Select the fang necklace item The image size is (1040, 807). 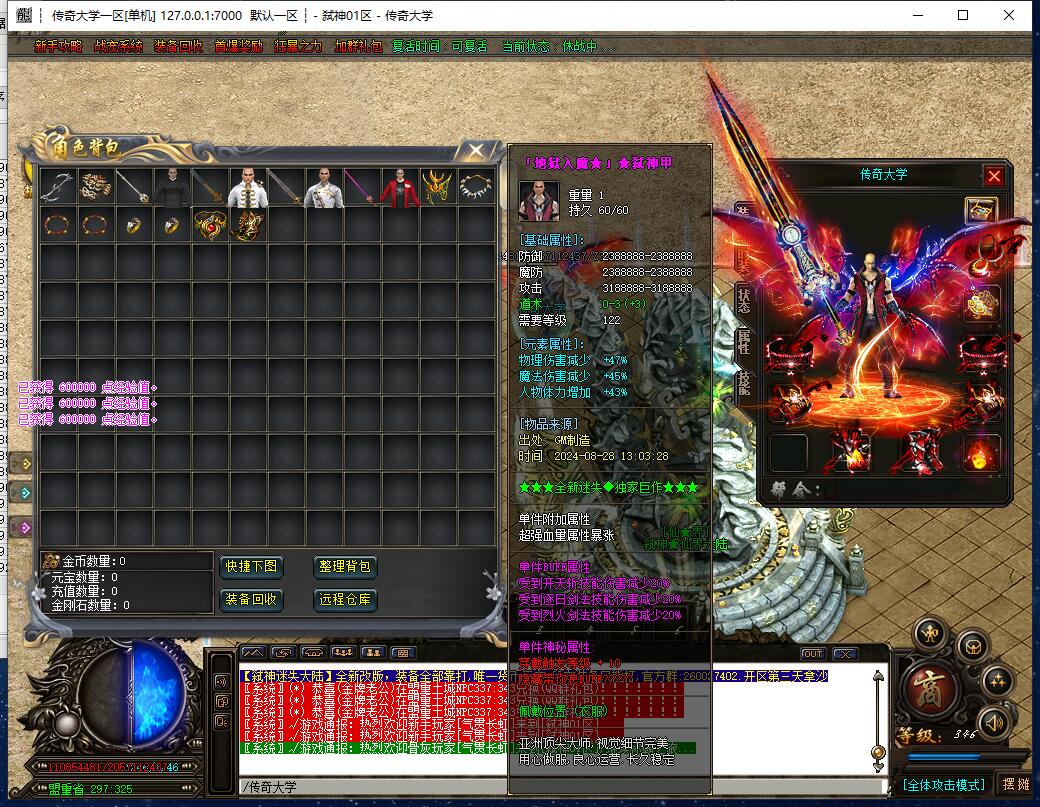[476, 187]
